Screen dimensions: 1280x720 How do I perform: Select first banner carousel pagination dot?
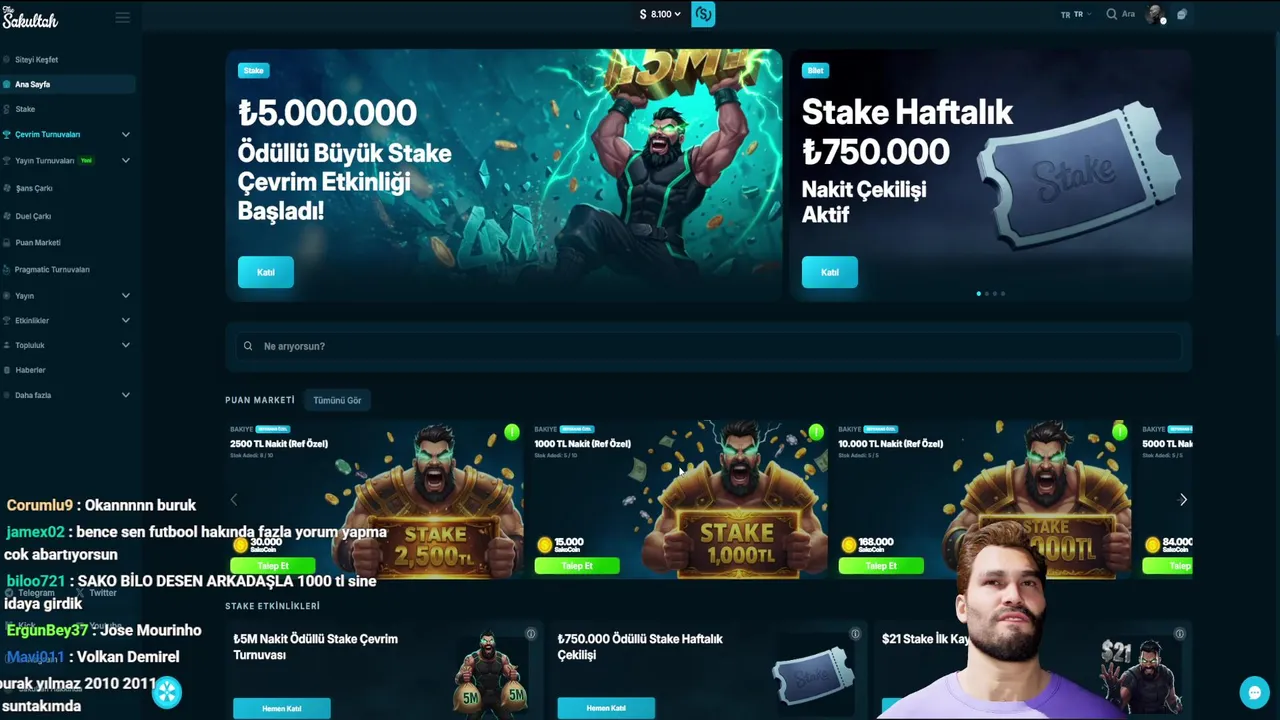click(x=978, y=293)
